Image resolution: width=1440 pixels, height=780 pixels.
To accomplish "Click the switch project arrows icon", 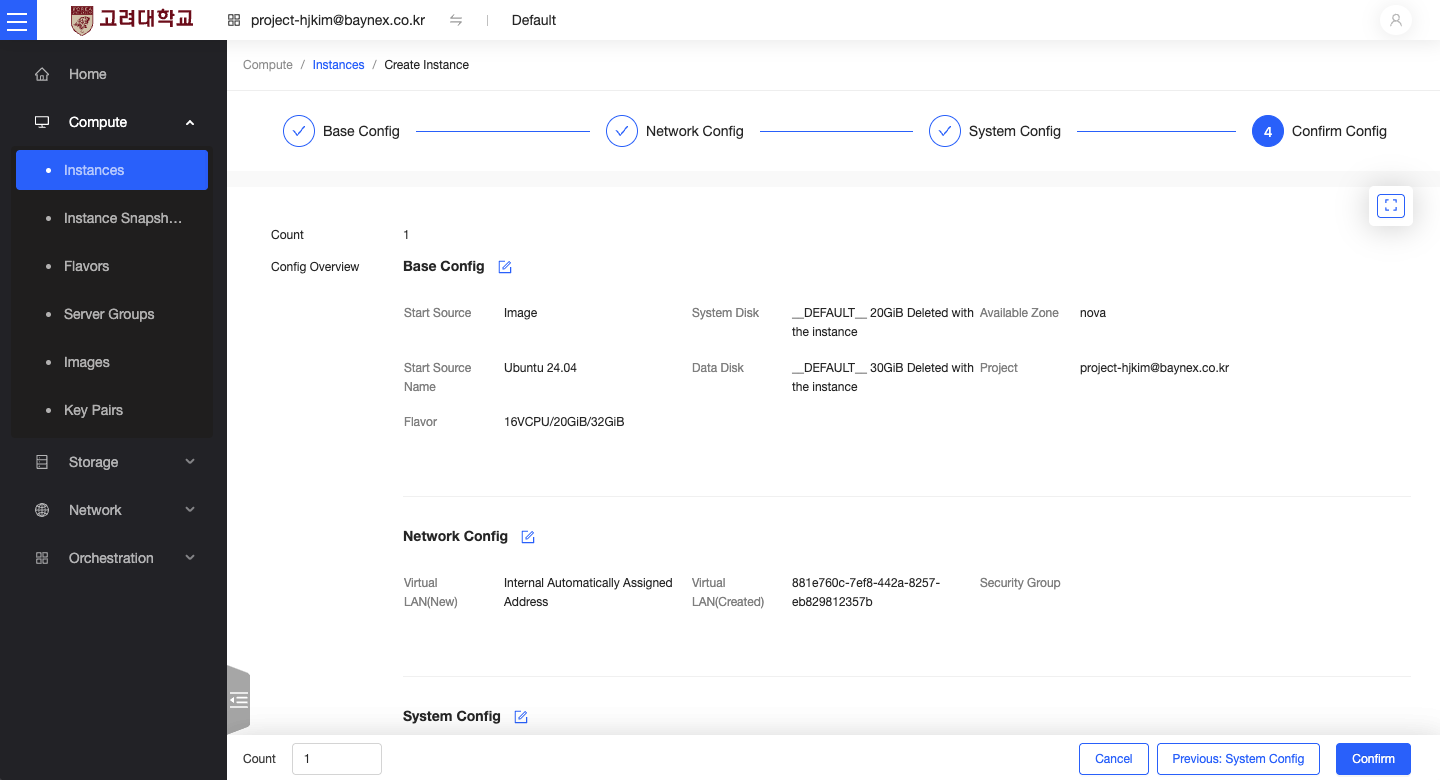I will (456, 20).
